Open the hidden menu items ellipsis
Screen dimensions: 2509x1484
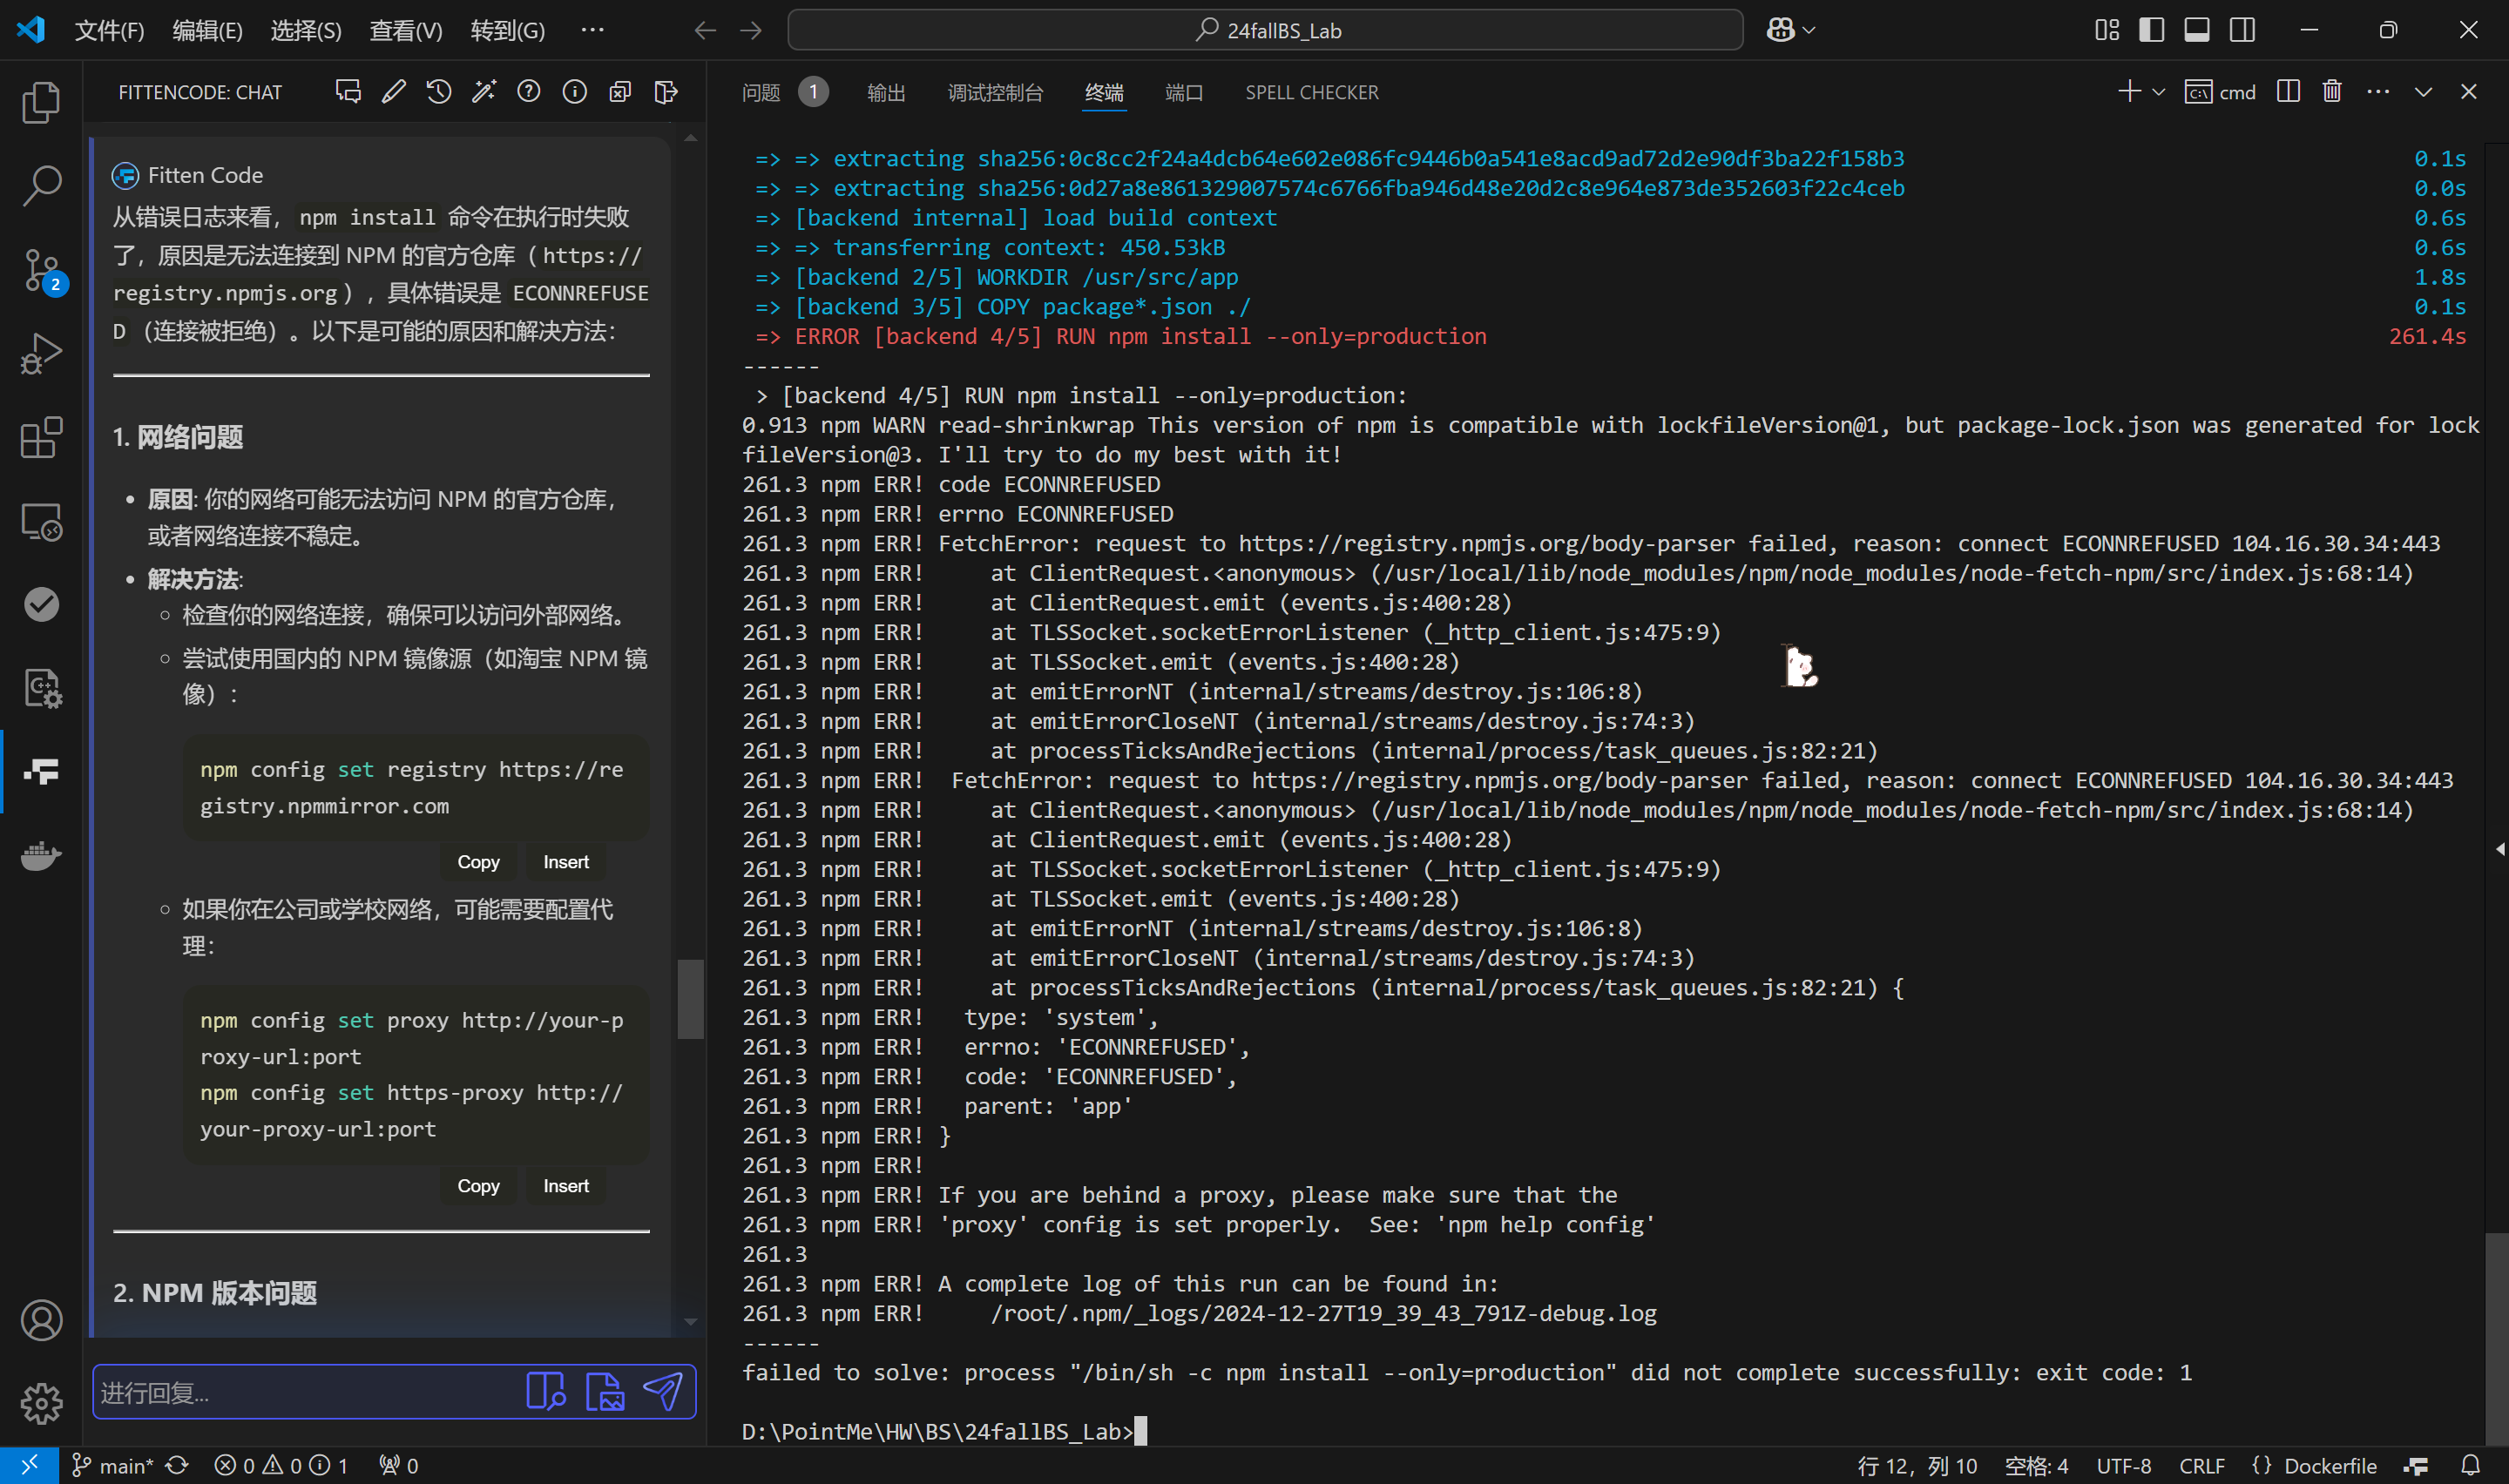593,30
